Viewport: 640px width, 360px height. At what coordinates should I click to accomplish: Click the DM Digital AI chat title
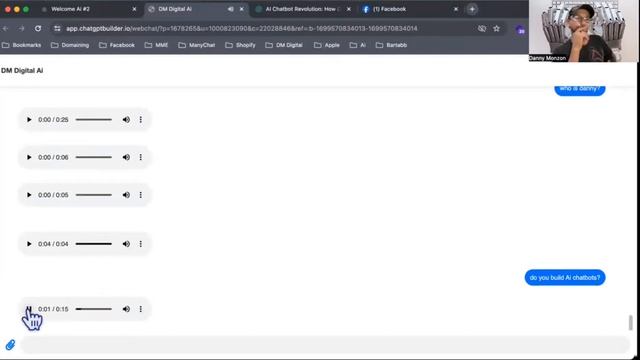pos(22,71)
